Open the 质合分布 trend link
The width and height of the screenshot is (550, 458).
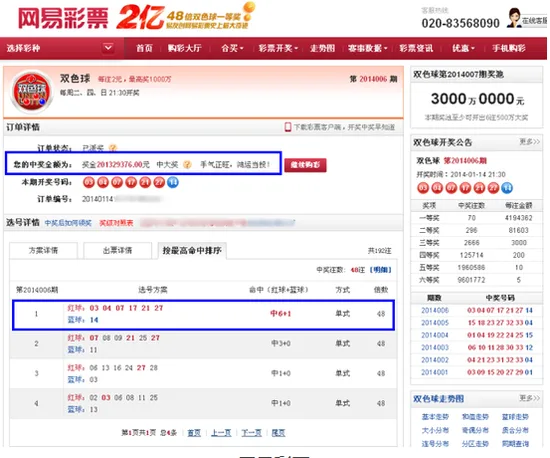click(515, 430)
